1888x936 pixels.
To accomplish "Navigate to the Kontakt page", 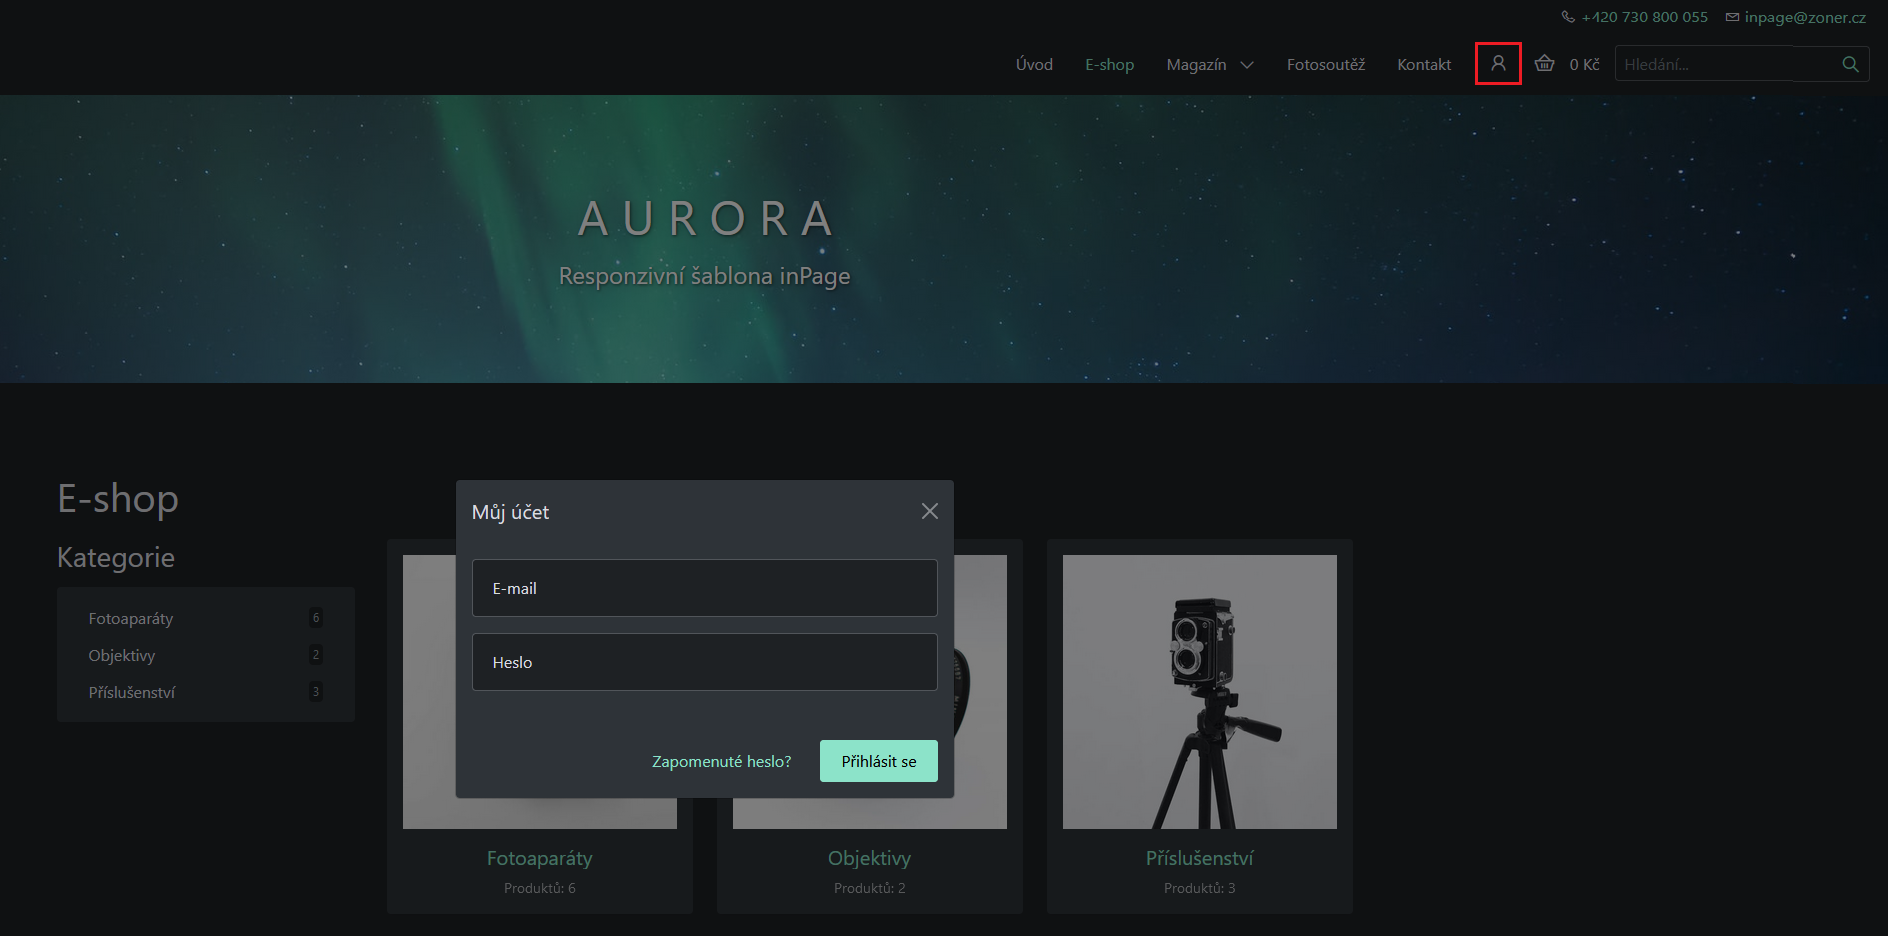I will coord(1423,65).
